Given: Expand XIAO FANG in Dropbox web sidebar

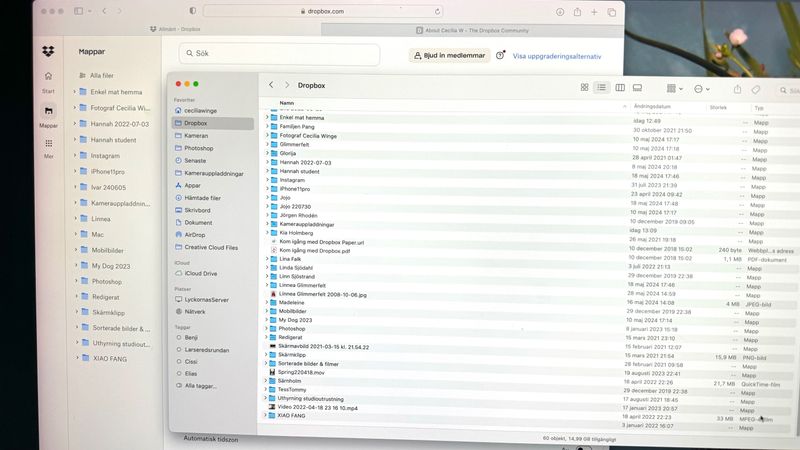Looking at the screenshot, I should 77,358.
